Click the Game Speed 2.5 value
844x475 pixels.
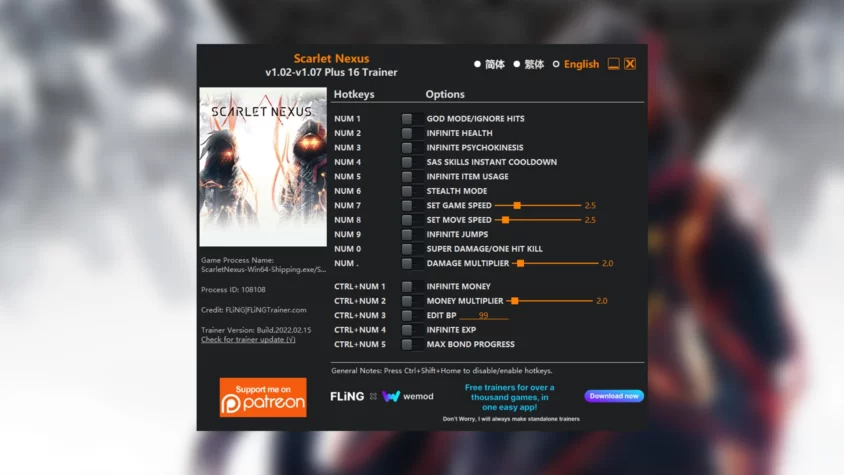[x=590, y=205]
